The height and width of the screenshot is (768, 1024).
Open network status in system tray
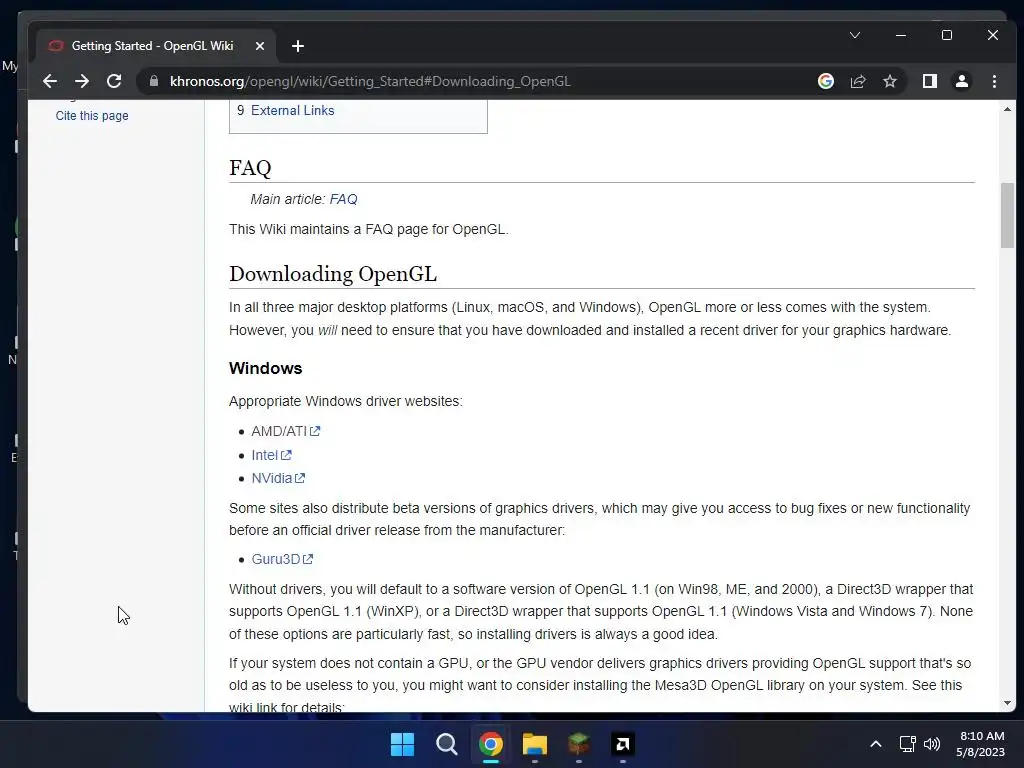tap(907, 744)
